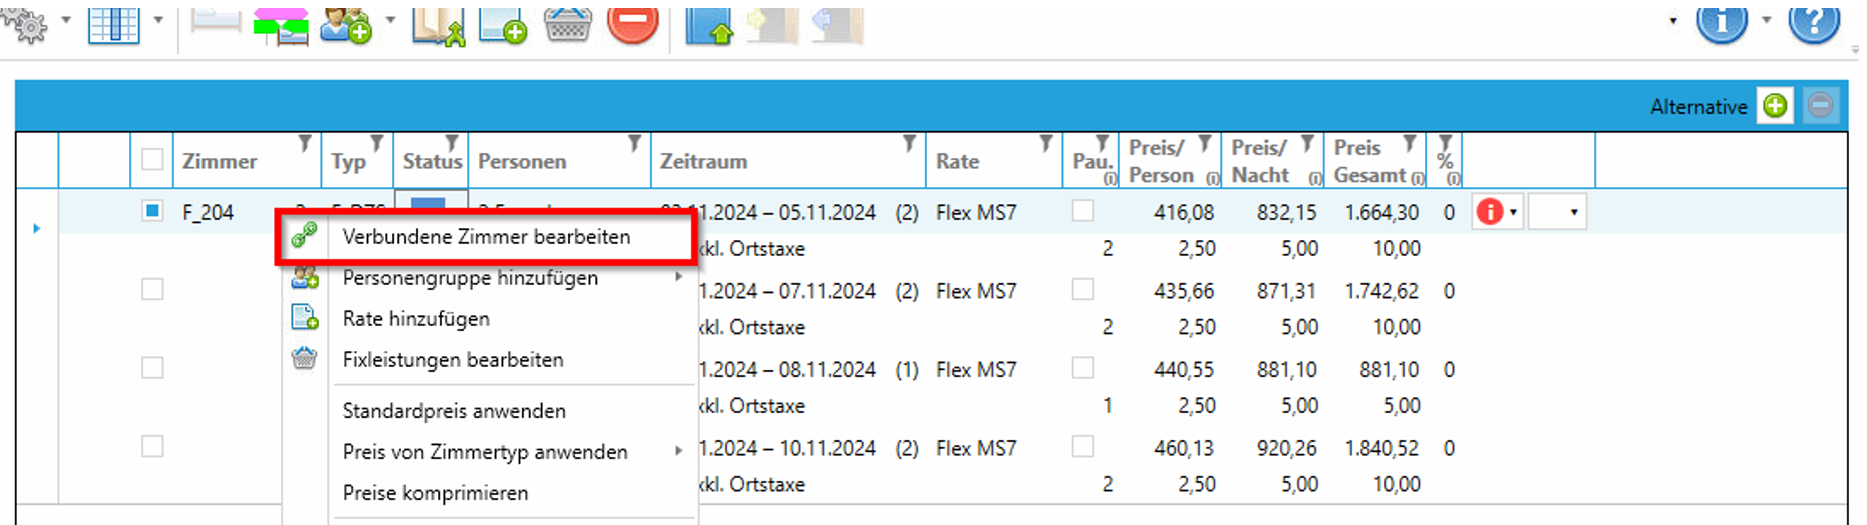Open the empty combo box in first row
The height and width of the screenshot is (525, 1867).
tap(1557, 212)
